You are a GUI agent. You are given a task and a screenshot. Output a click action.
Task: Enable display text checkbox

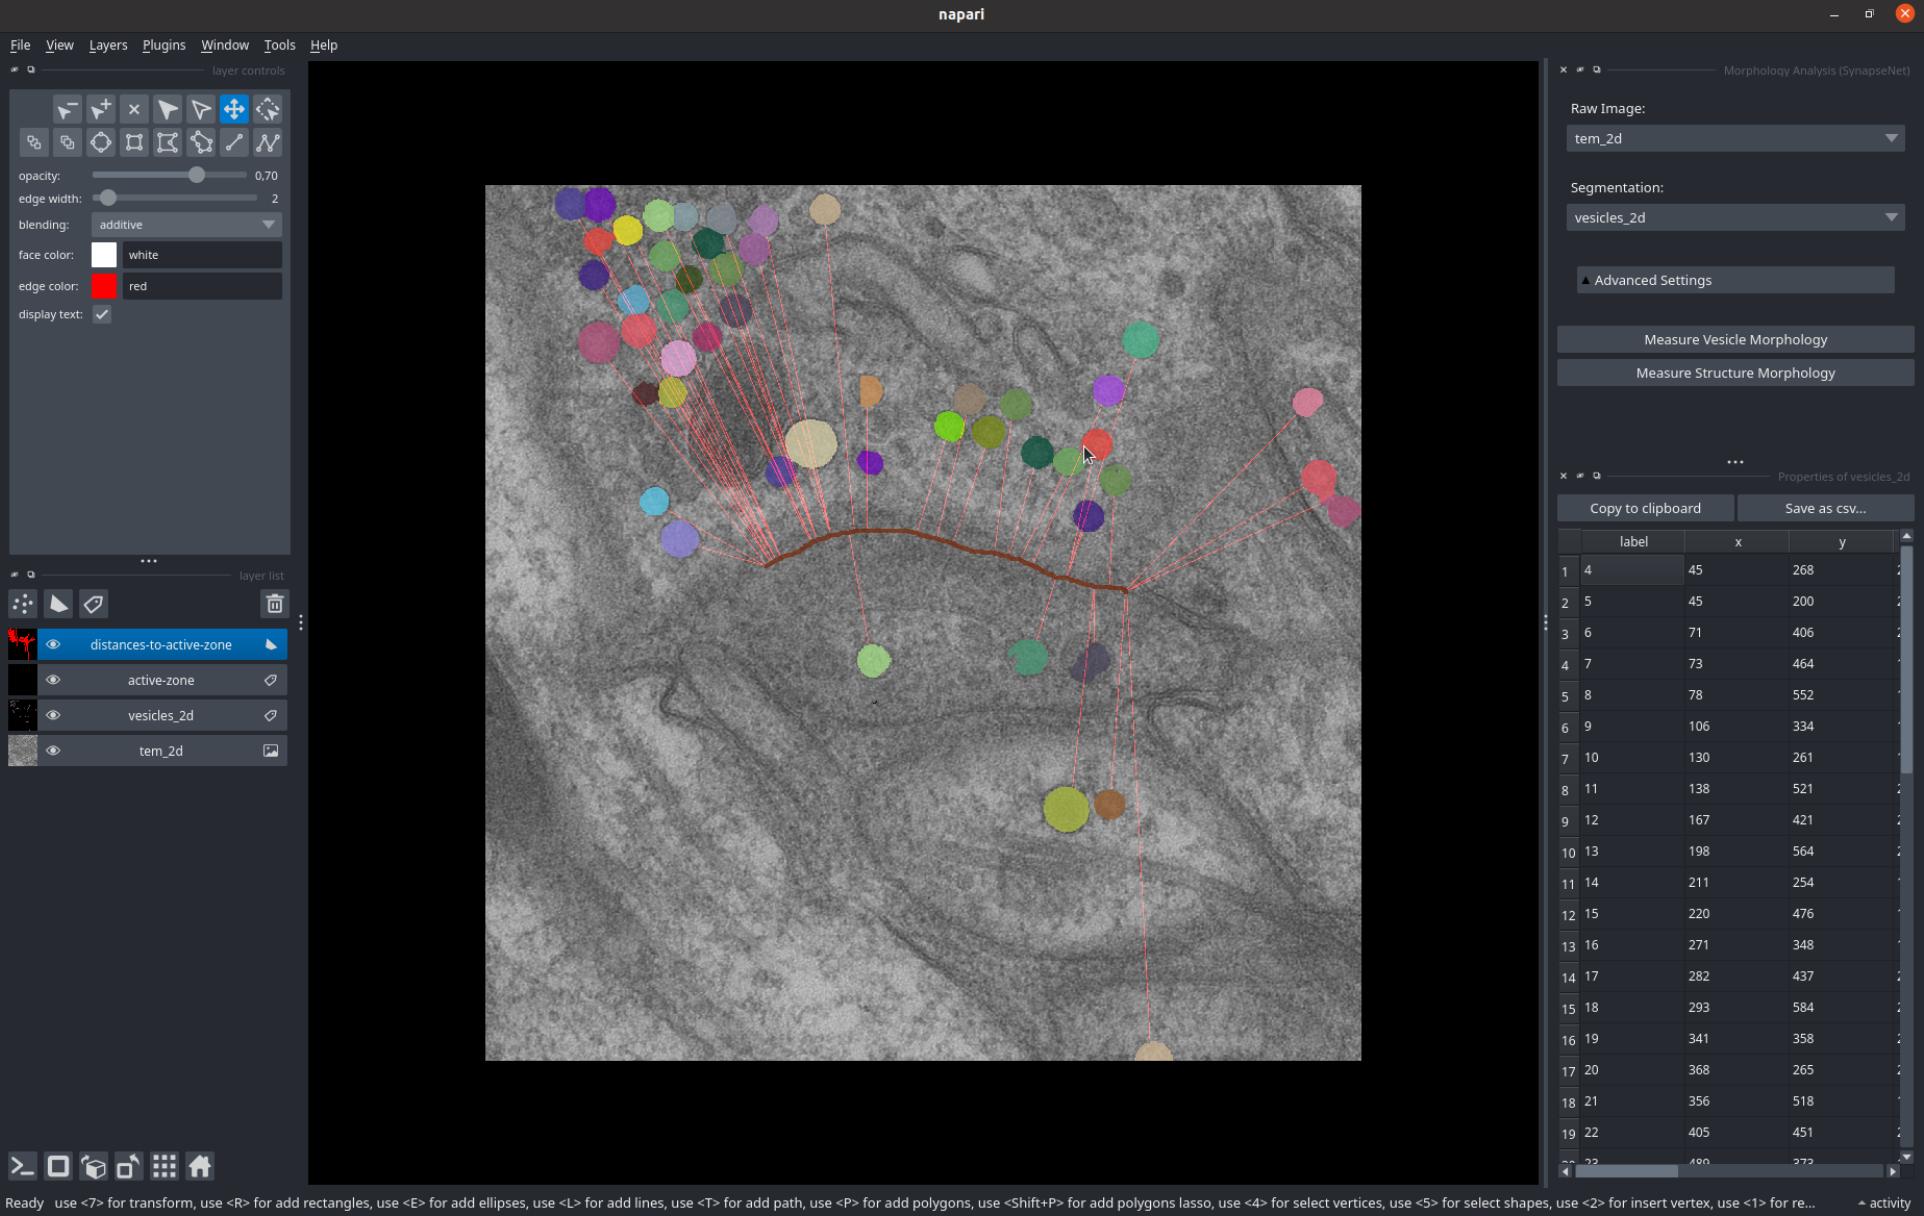pos(102,314)
